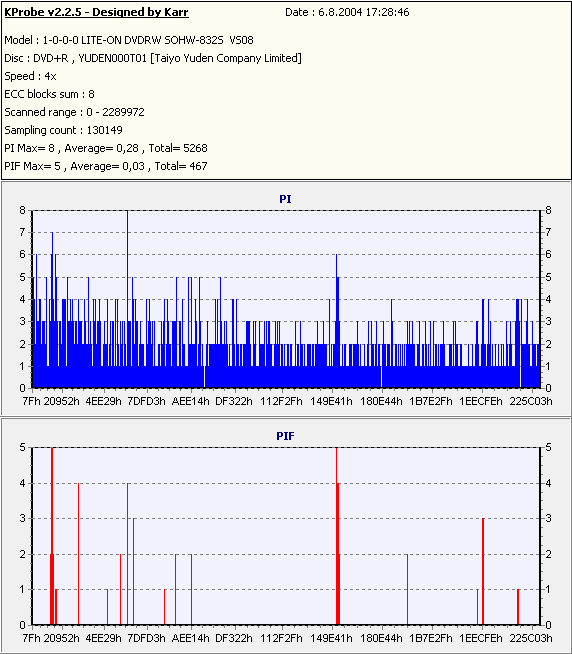Click "149E41h" on the PI chart x-axis

click(x=331, y=401)
